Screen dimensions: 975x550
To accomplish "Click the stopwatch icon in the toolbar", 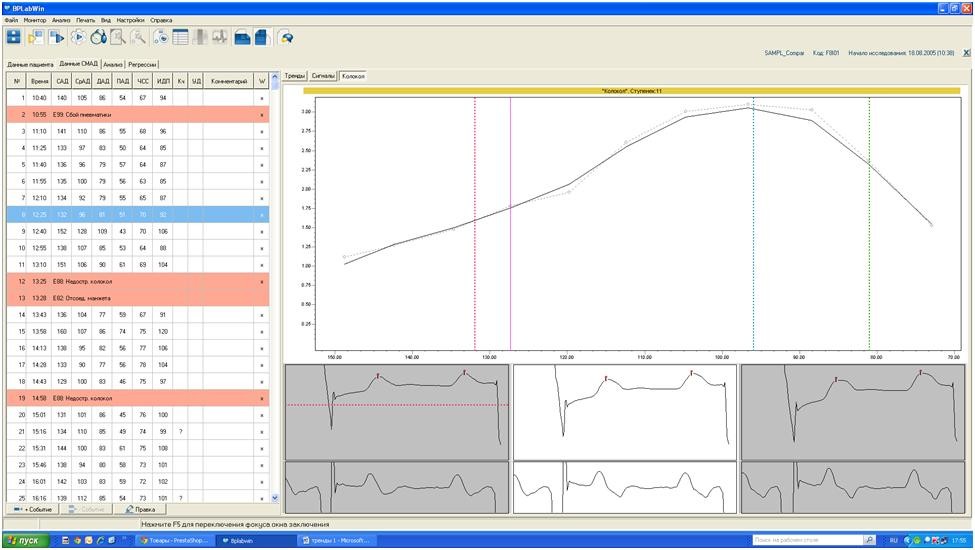I will pos(98,37).
